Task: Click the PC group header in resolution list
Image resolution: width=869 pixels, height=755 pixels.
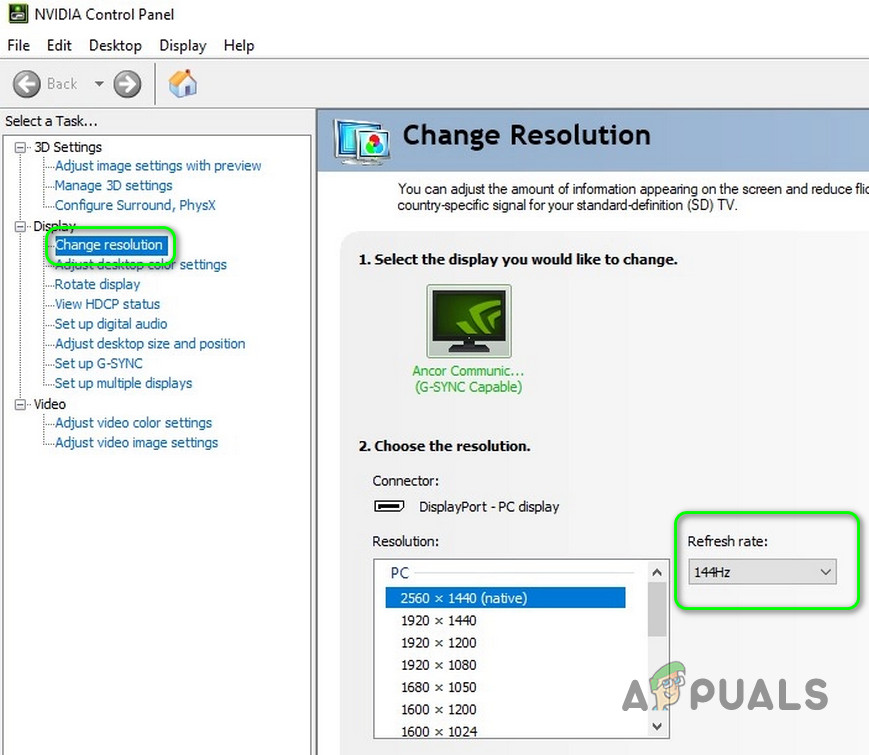Action: tap(400, 573)
